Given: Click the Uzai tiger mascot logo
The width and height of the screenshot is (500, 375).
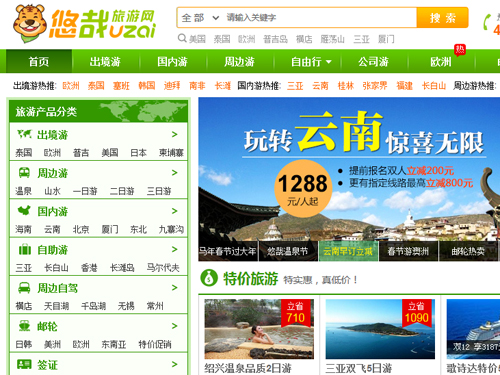Looking at the screenshot, I should coord(30,23).
